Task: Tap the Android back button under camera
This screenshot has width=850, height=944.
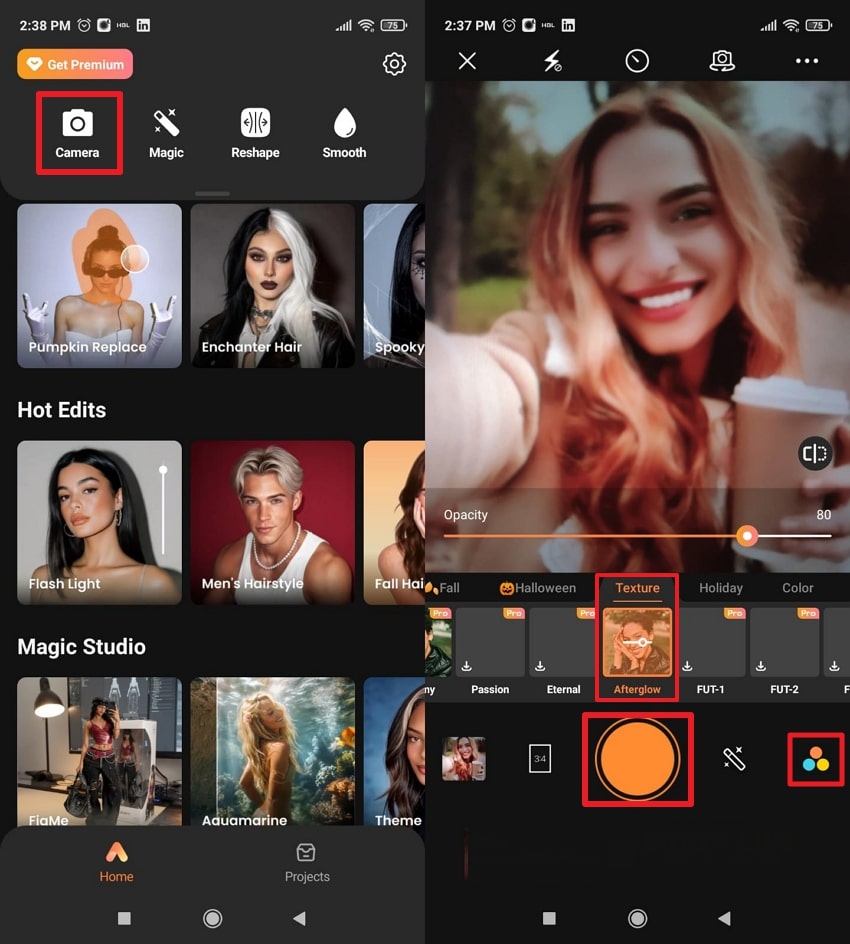Action: pos(724,918)
